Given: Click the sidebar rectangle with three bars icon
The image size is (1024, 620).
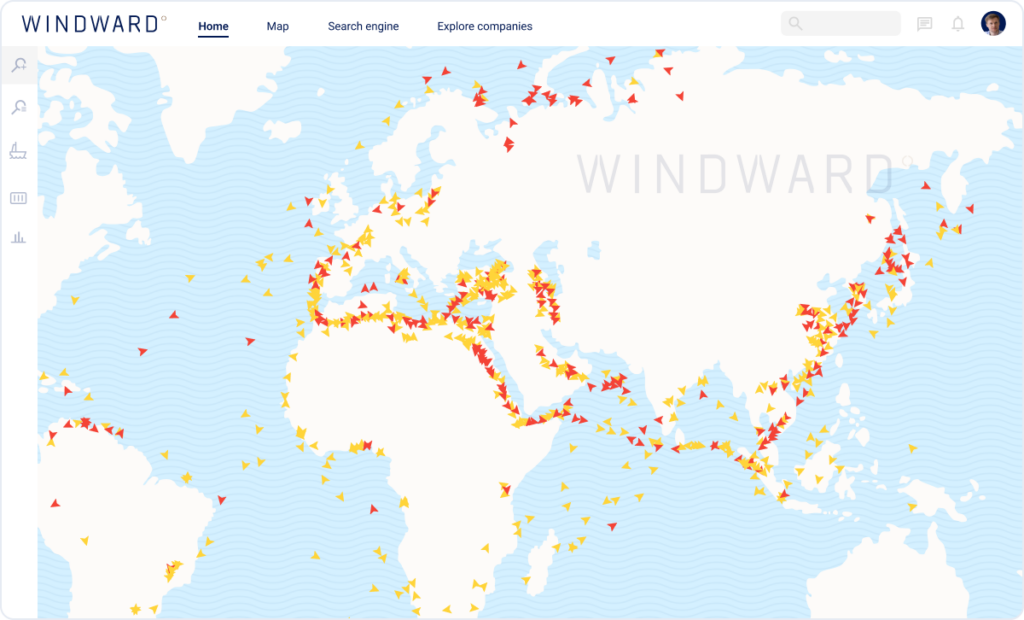Looking at the screenshot, I should click(18, 198).
